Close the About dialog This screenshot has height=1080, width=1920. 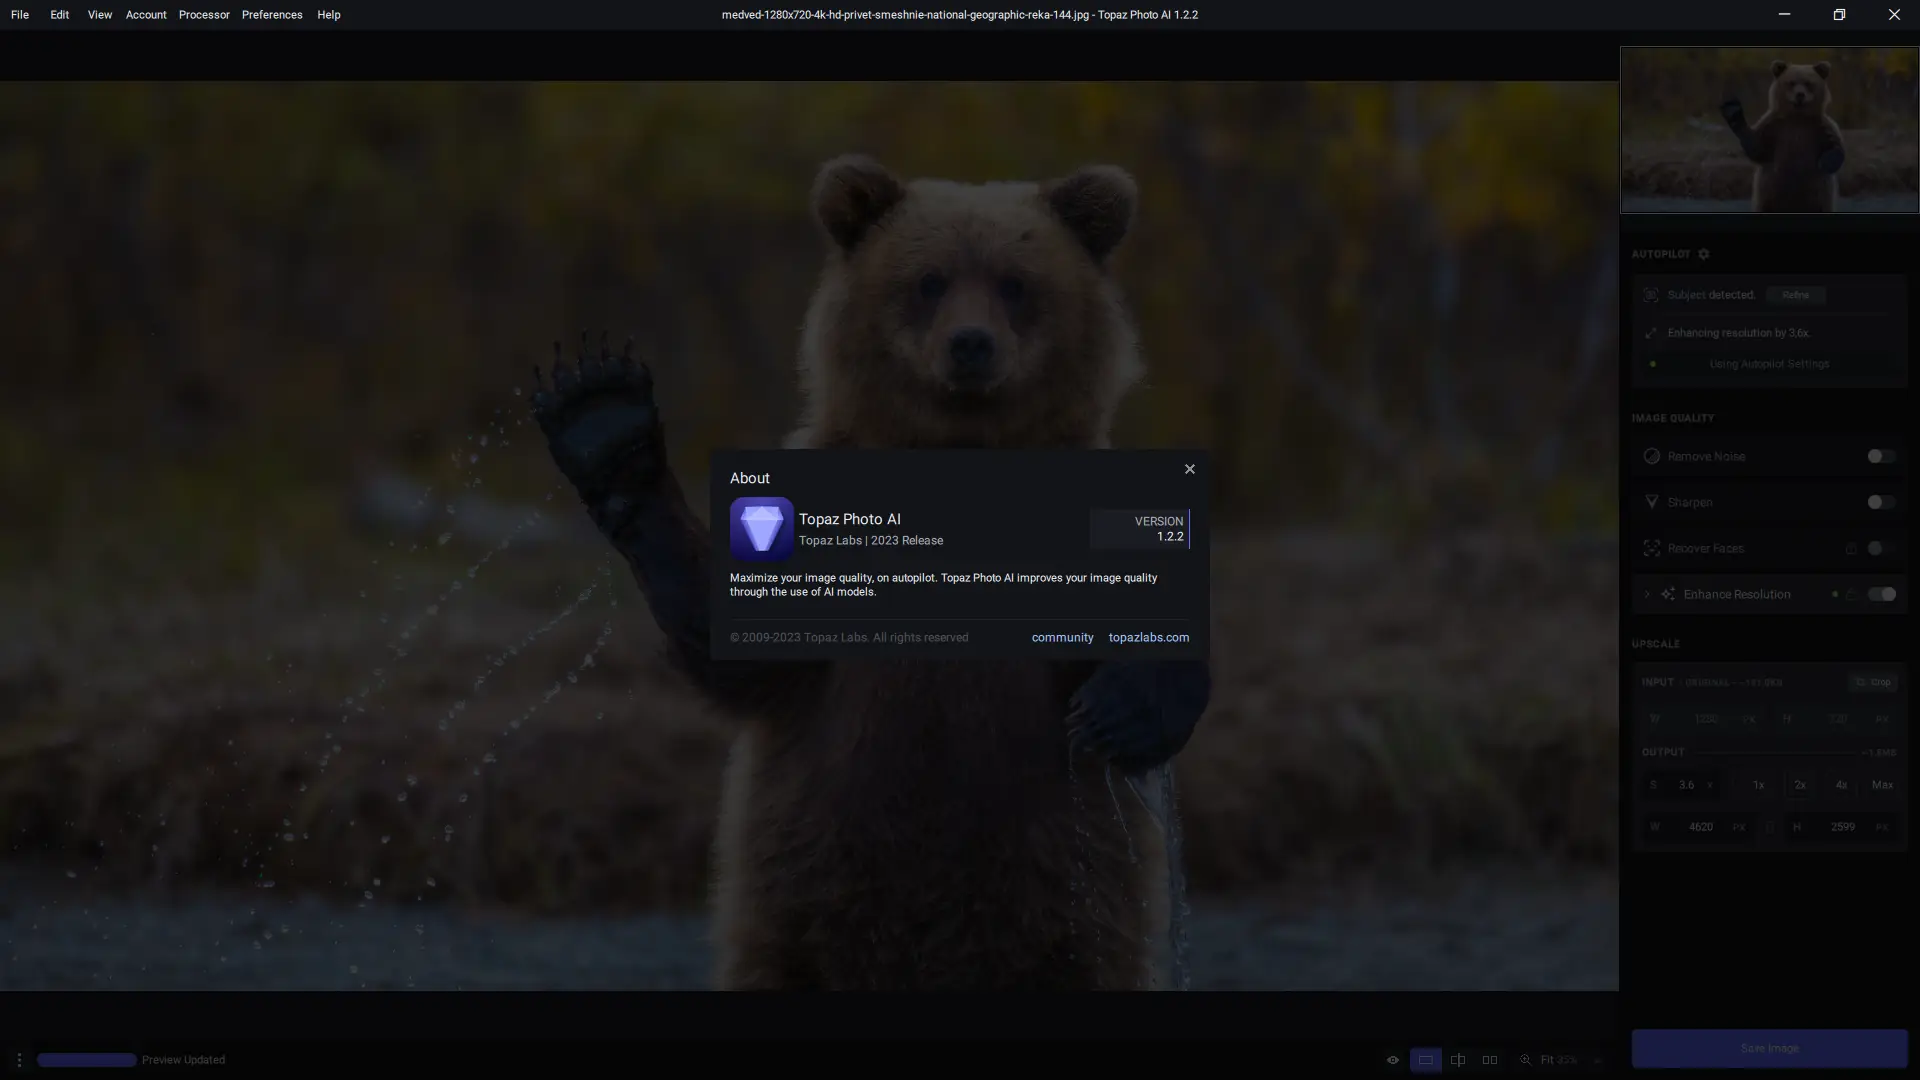point(1189,469)
